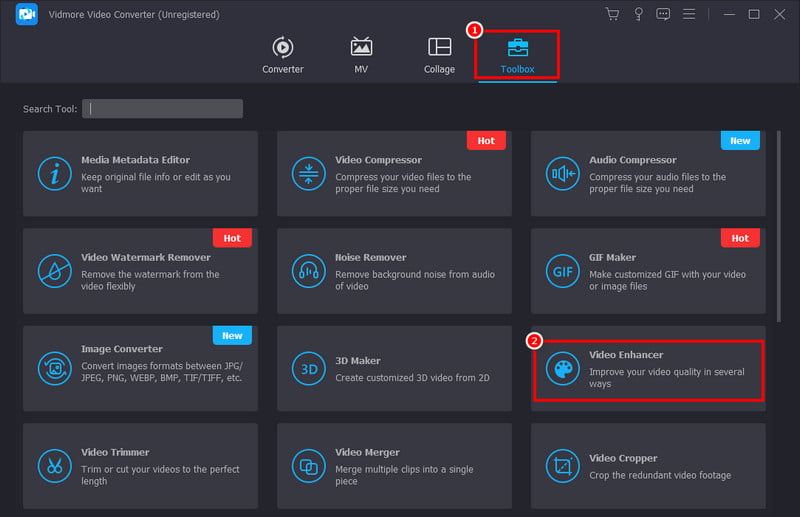Click 'Remove background noise' description

tap(415, 280)
